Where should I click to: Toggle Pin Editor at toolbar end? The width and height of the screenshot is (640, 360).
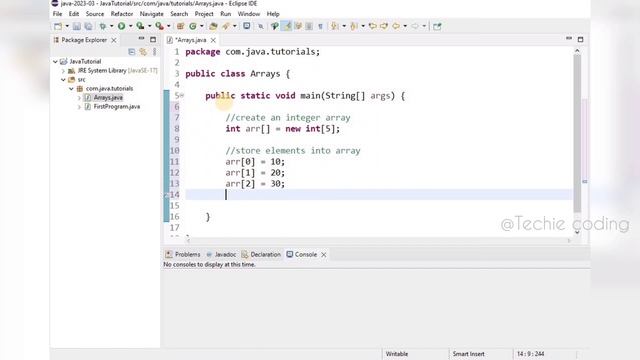[x=437, y=26]
